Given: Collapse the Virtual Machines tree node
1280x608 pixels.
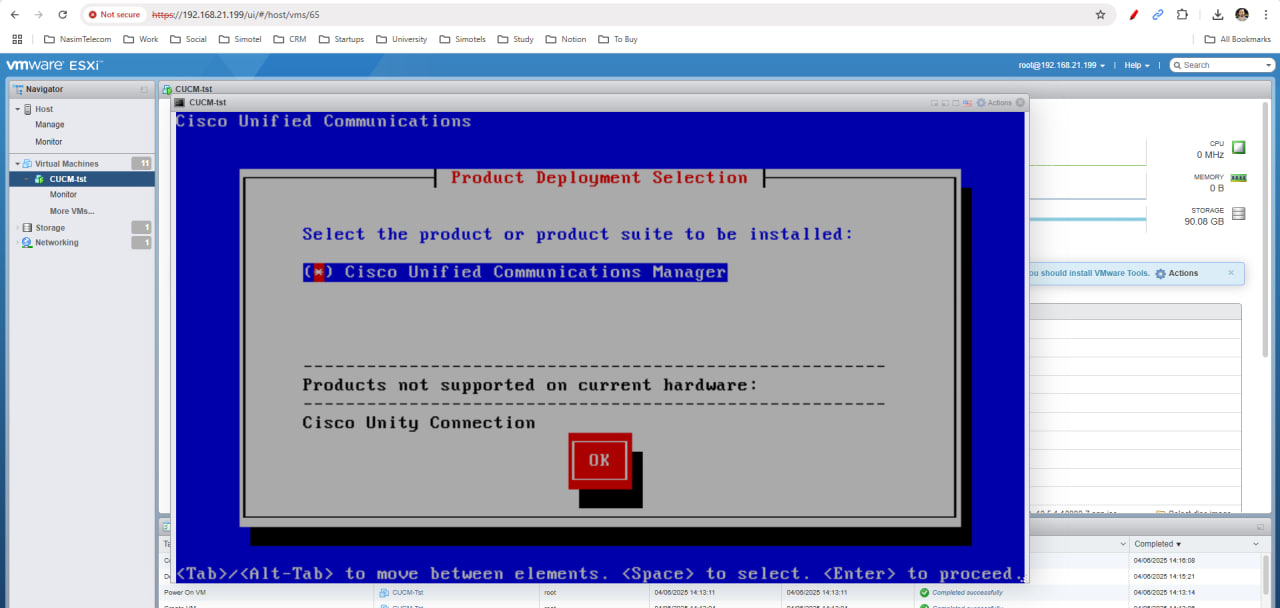Looking at the screenshot, I should pyautogui.click(x=17, y=163).
